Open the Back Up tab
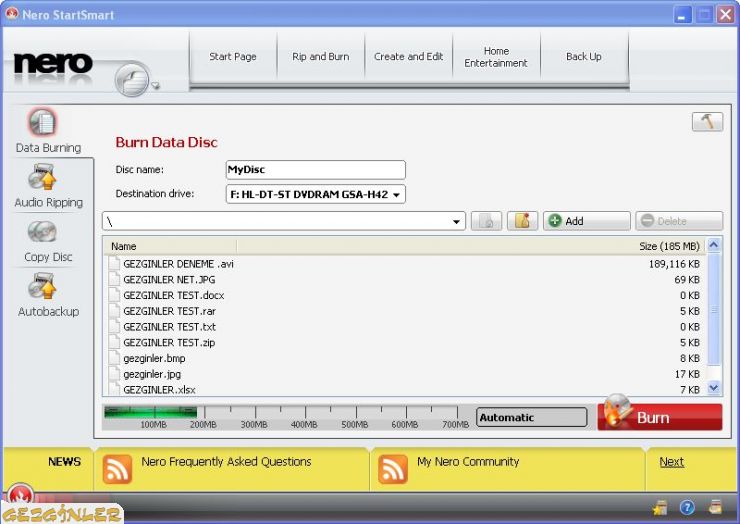740x524 pixels. tap(584, 57)
